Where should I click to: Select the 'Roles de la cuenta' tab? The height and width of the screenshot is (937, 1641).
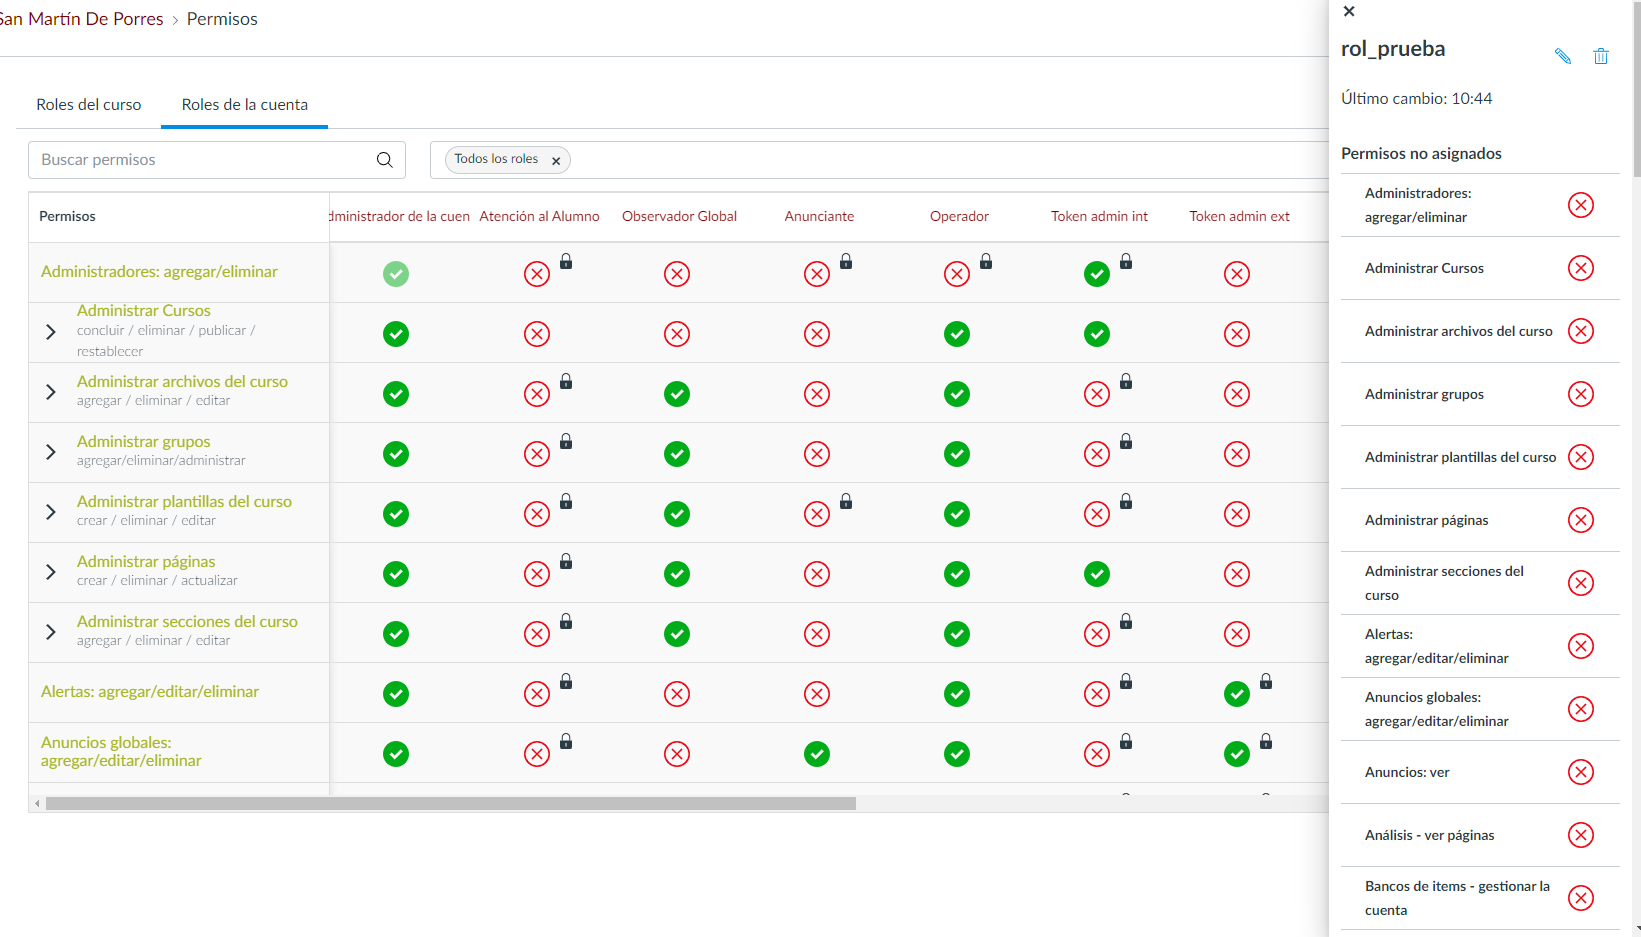pyautogui.click(x=245, y=104)
